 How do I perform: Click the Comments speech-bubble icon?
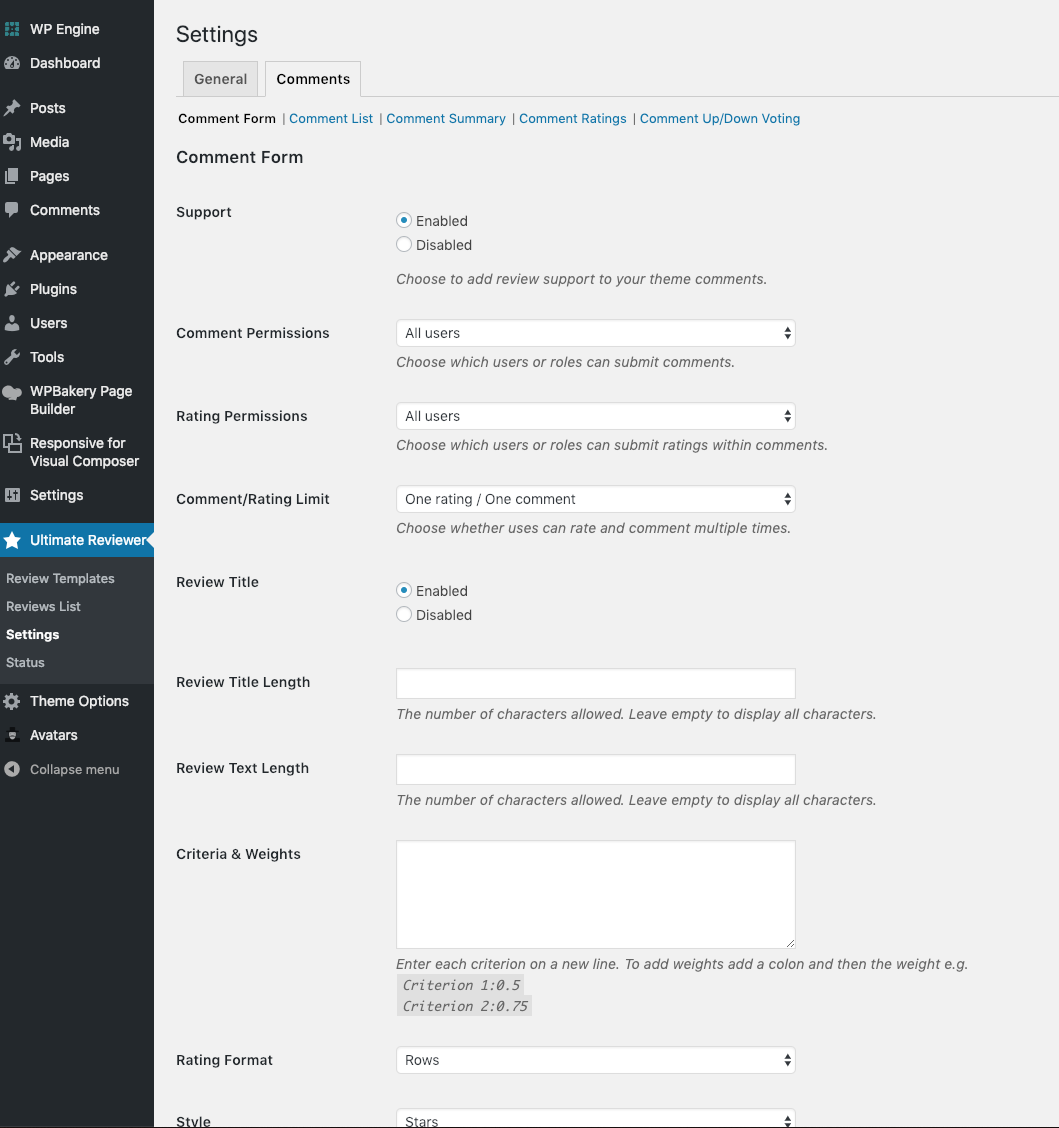[13, 210]
